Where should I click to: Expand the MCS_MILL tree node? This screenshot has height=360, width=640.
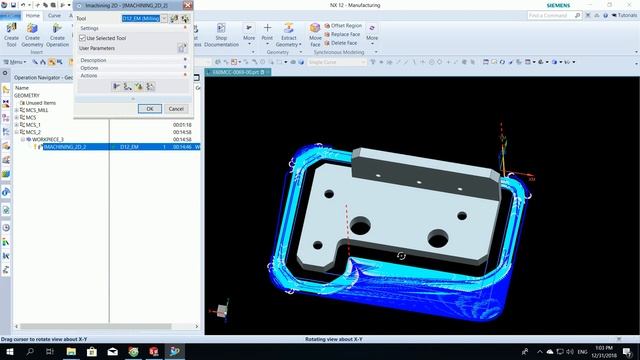point(17,110)
